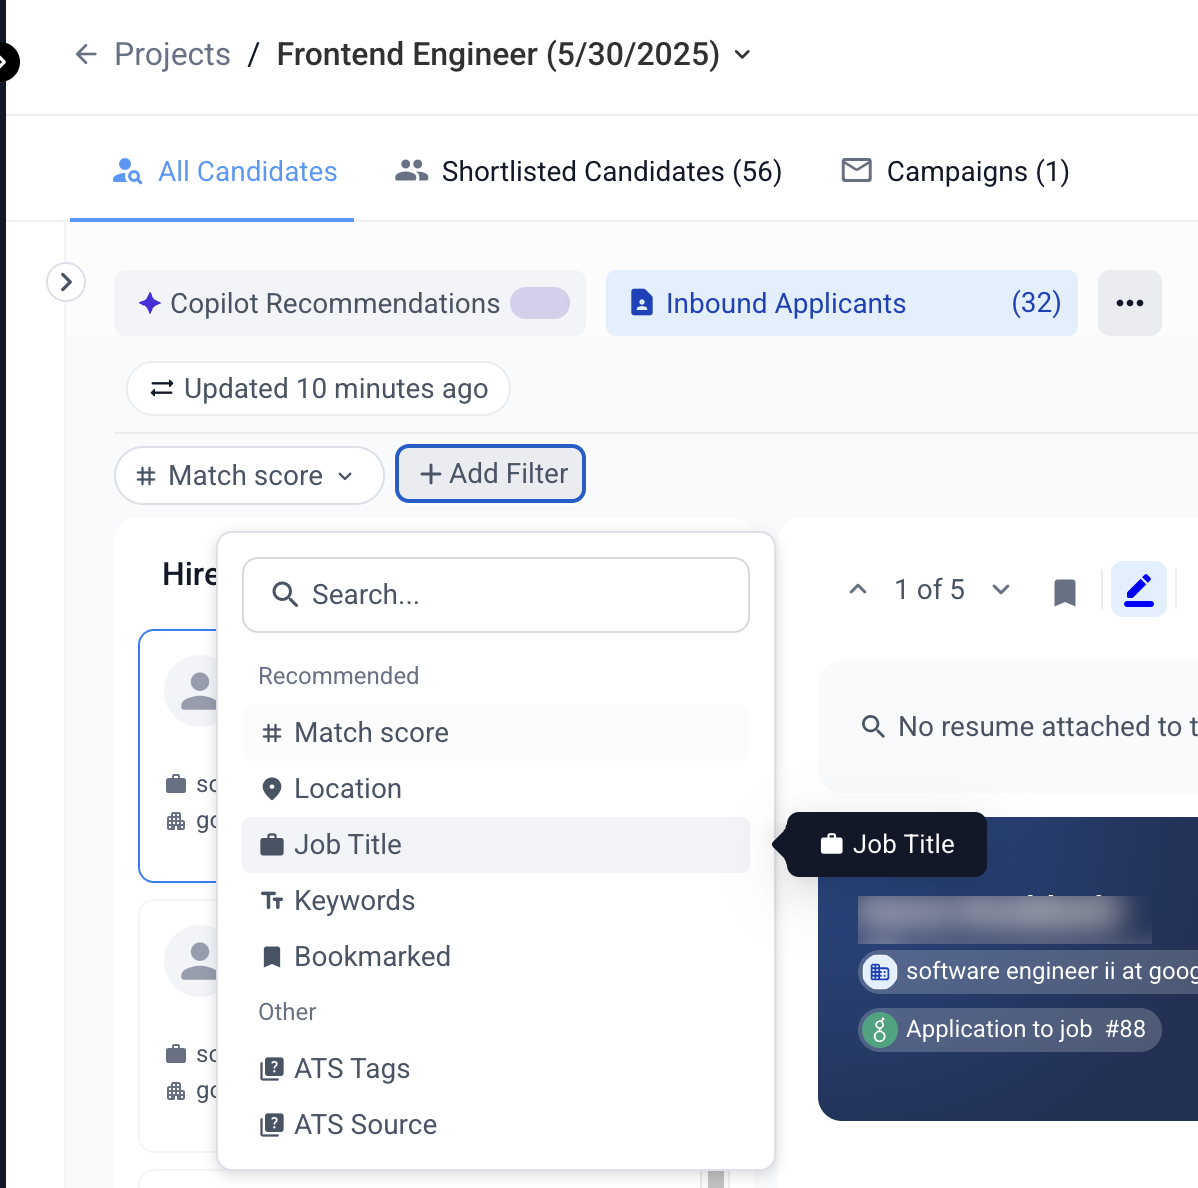The image size is (1198, 1188).
Task: Click the Shortlisted Candidates people icon
Action: (x=411, y=170)
